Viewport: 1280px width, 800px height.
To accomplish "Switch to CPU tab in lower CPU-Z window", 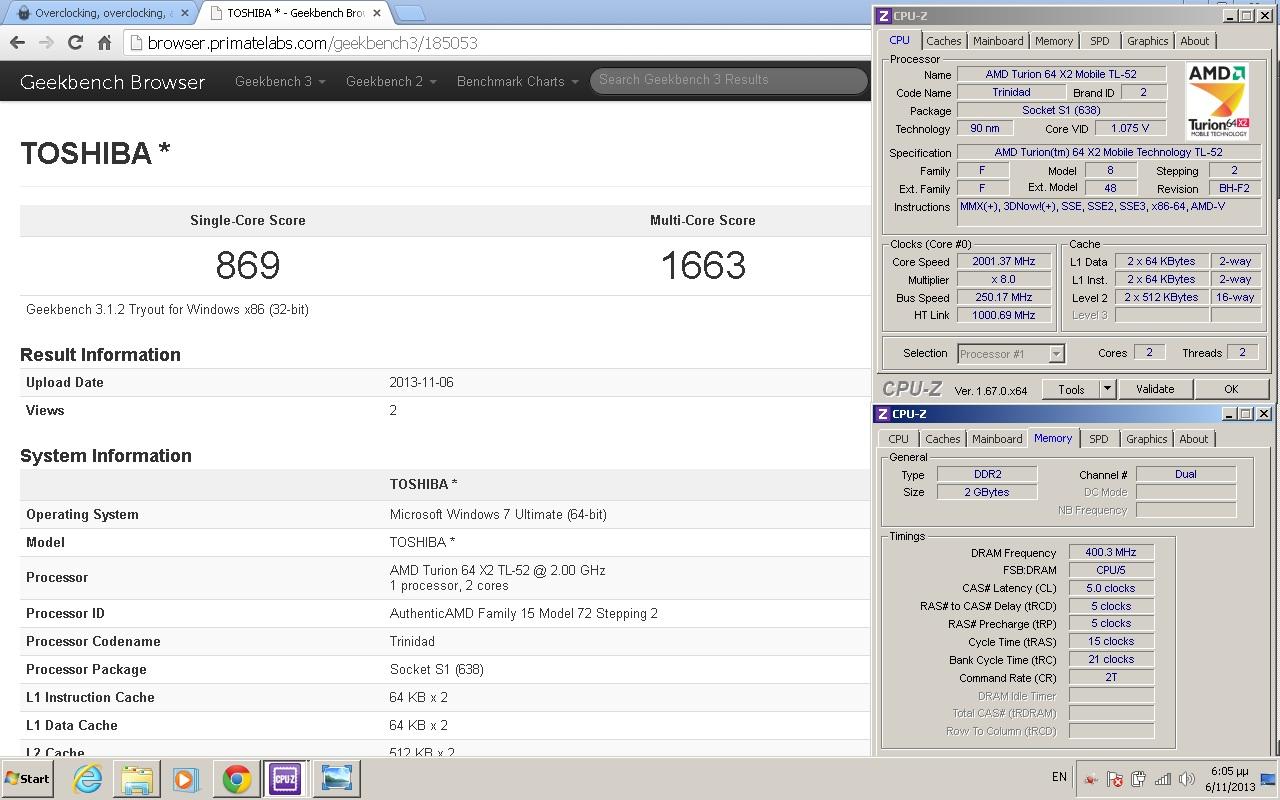I will pos(899,439).
